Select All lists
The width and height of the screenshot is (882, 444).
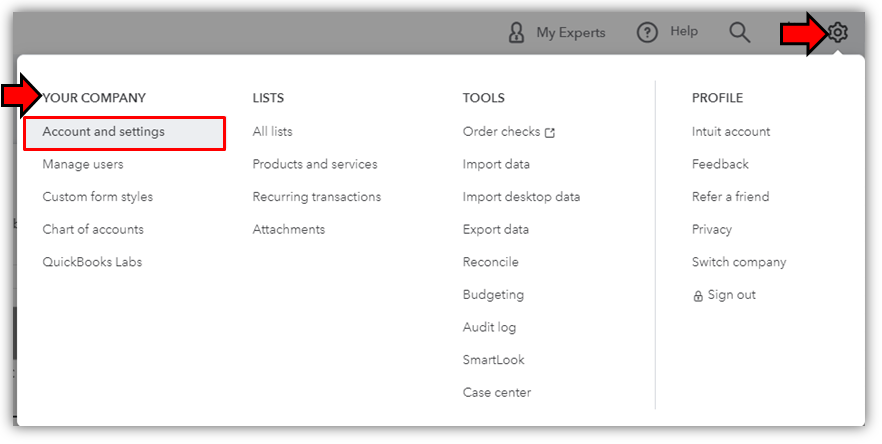272,132
